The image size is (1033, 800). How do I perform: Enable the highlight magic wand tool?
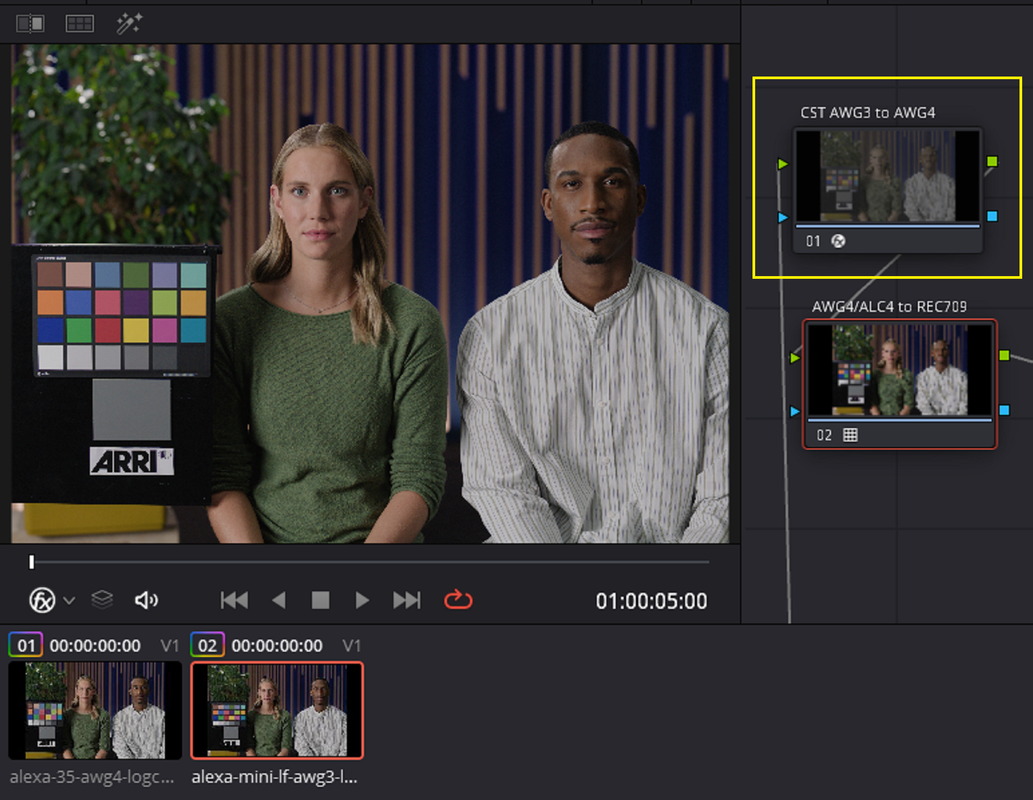(x=129, y=24)
